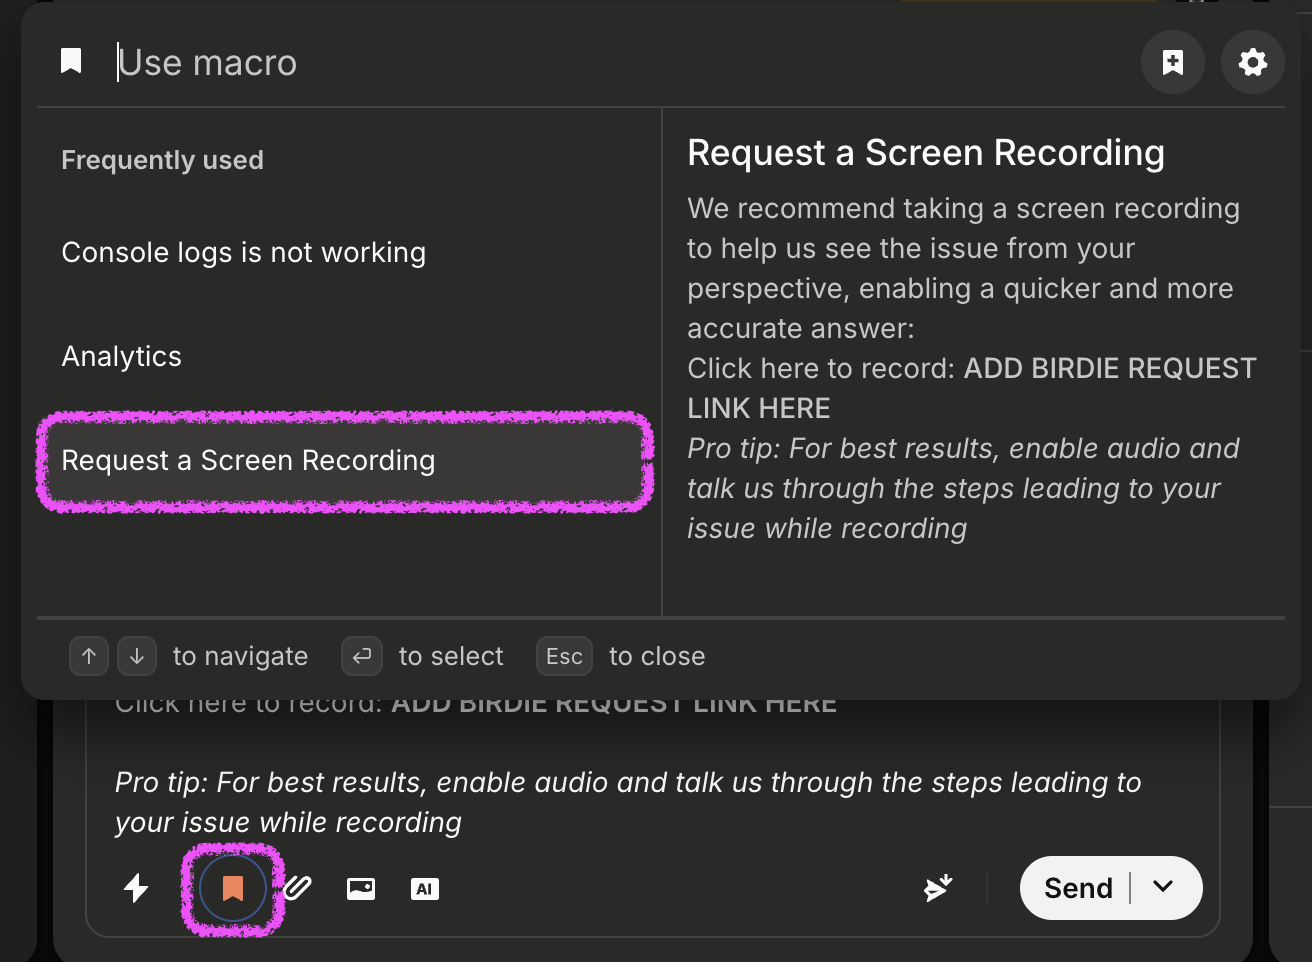Screen dimensions: 1312x962
Task: Click the enter key select hint
Action: (x=362, y=657)
